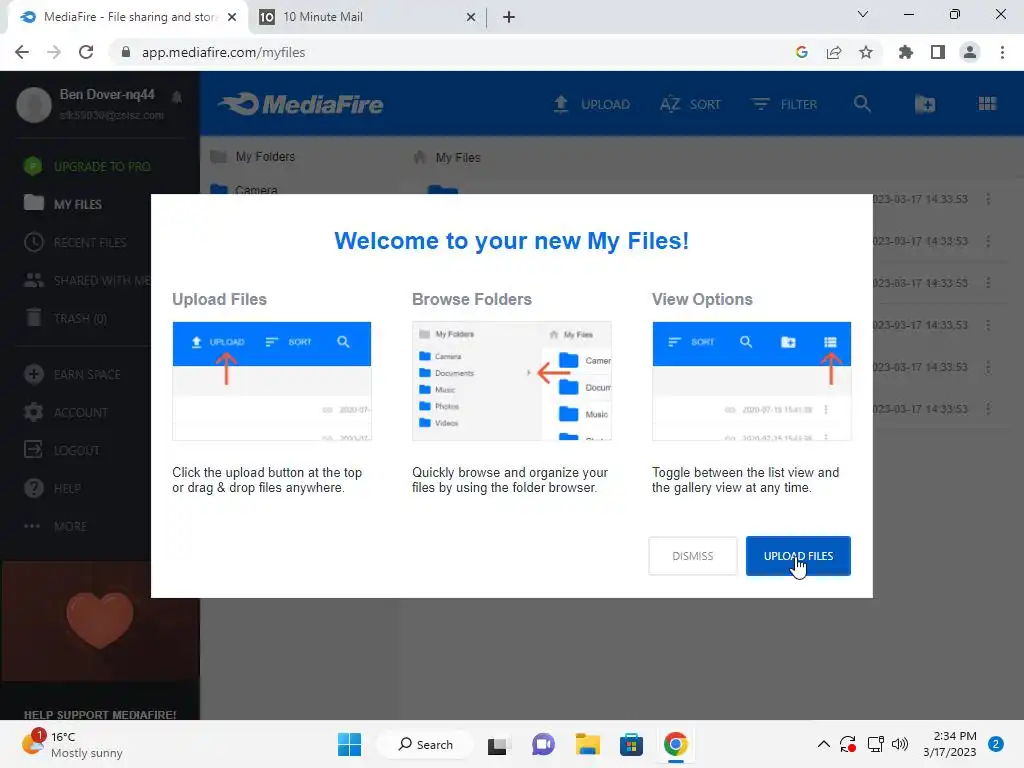Open the clock showing 2:34 PM
Screen dimensions: 1024x768
tap(950, 744)
